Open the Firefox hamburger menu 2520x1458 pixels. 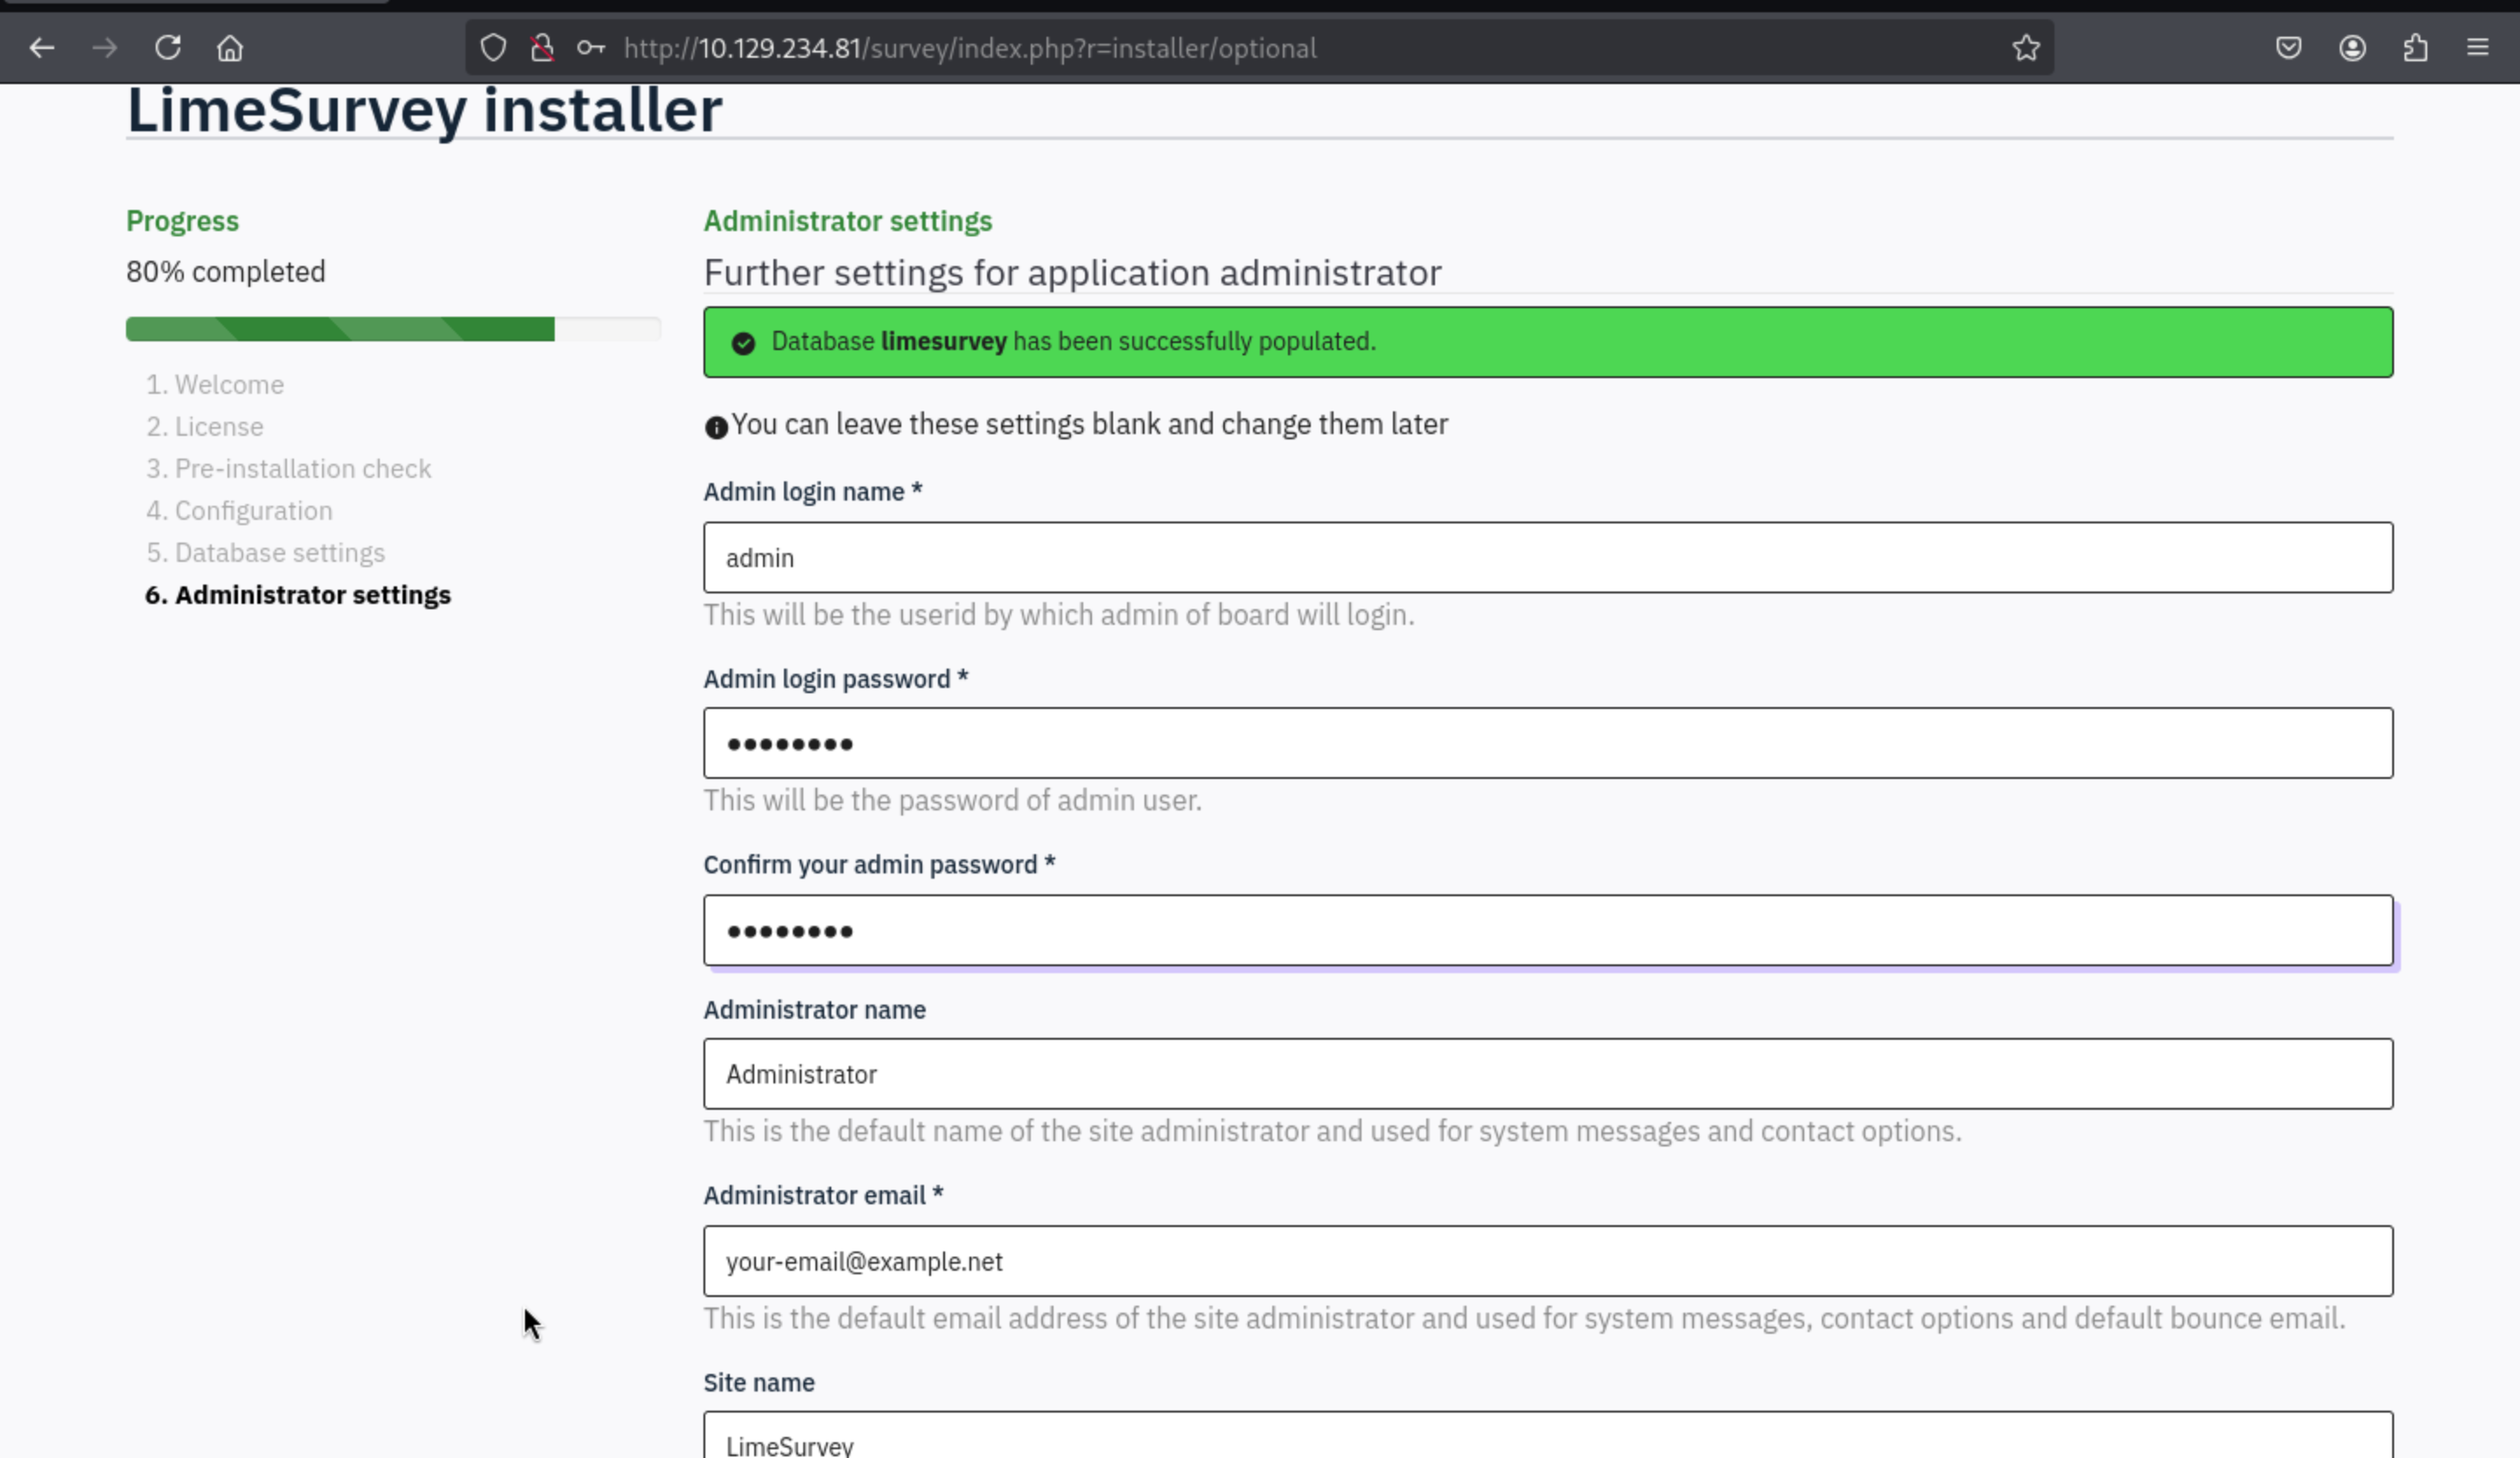point(2477,48)
